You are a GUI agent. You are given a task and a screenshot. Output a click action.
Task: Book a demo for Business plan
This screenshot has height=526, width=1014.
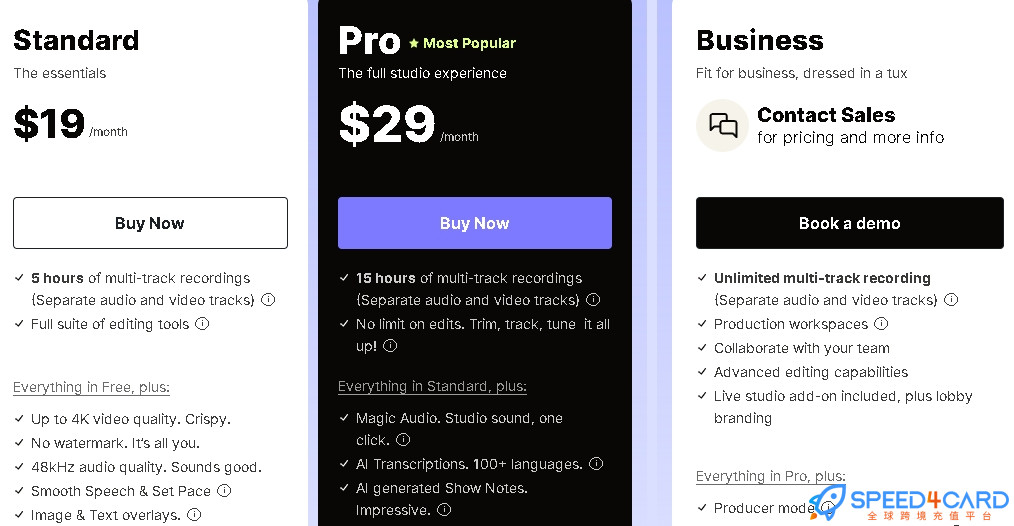click(x=850, y=223)
